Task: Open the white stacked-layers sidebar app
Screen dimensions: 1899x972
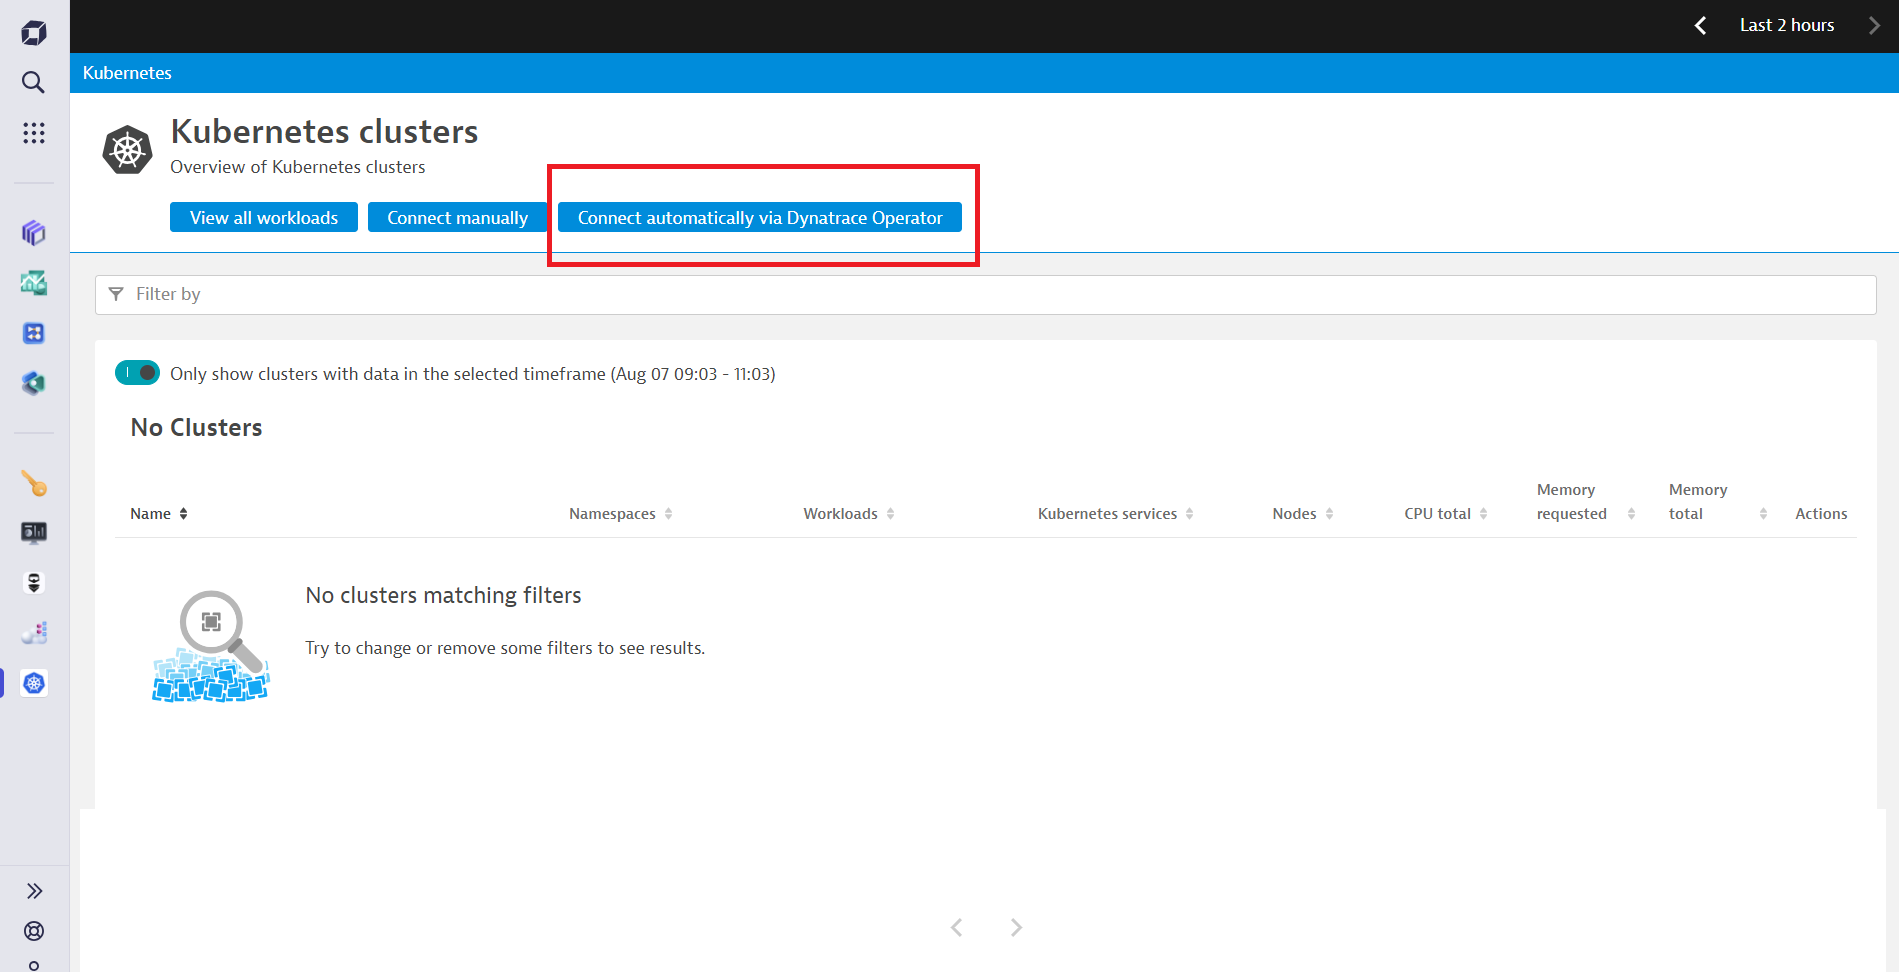Action: (34, 583)
